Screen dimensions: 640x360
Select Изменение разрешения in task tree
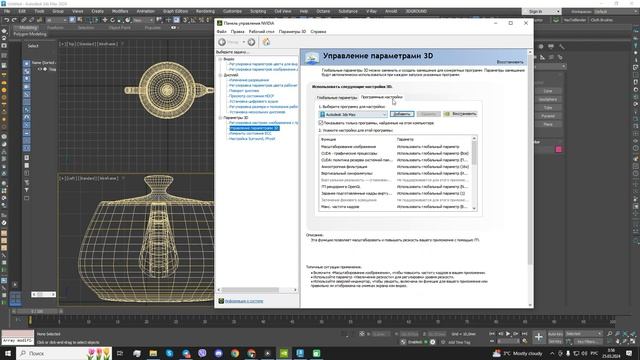pos(249,80)
